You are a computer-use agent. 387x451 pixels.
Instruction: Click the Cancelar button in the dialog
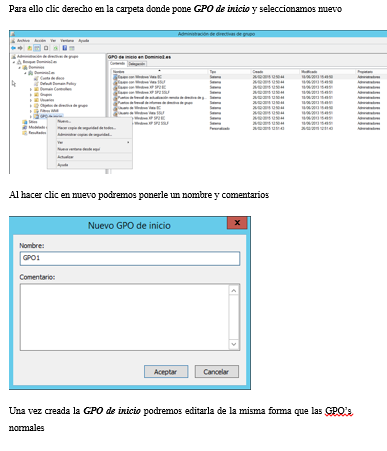(217, 372)
